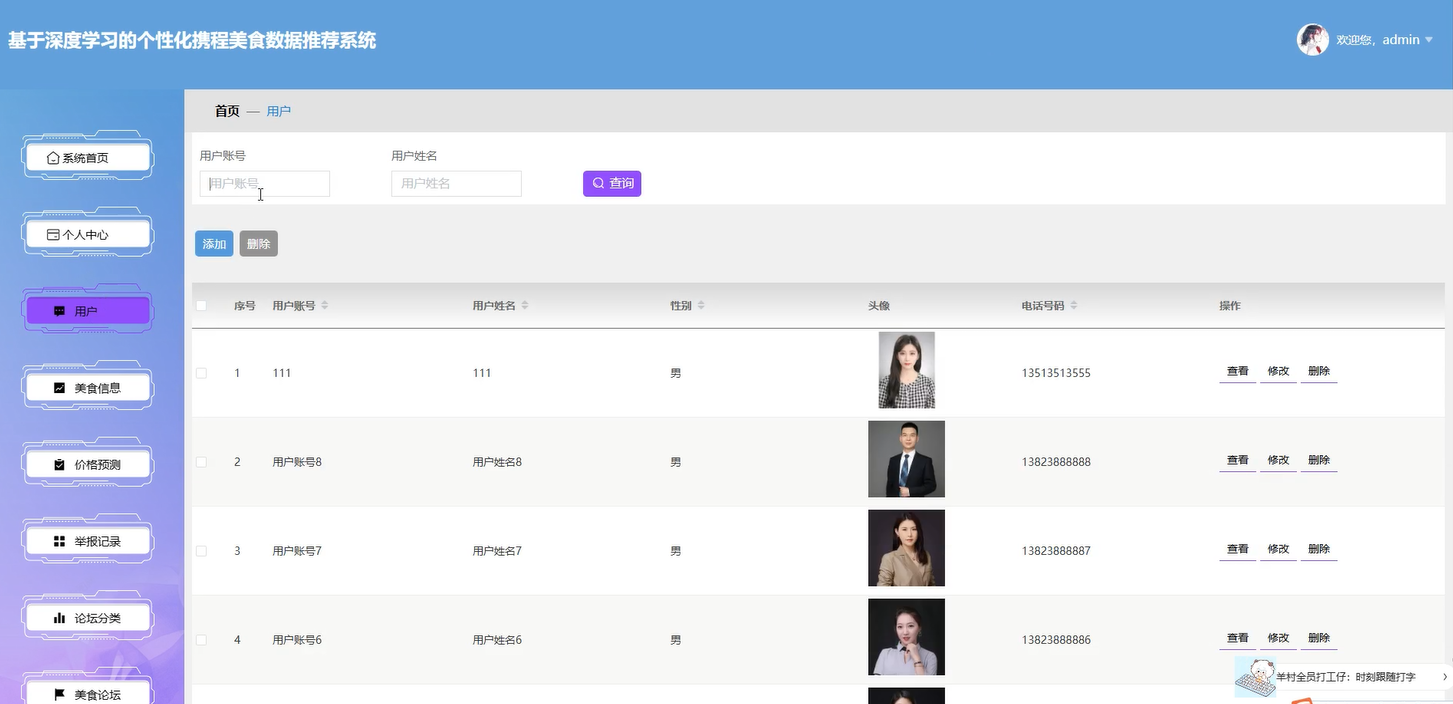Click 查看 for 用户账号6
Screen dimensions: 1453x704
(1238, 639)
